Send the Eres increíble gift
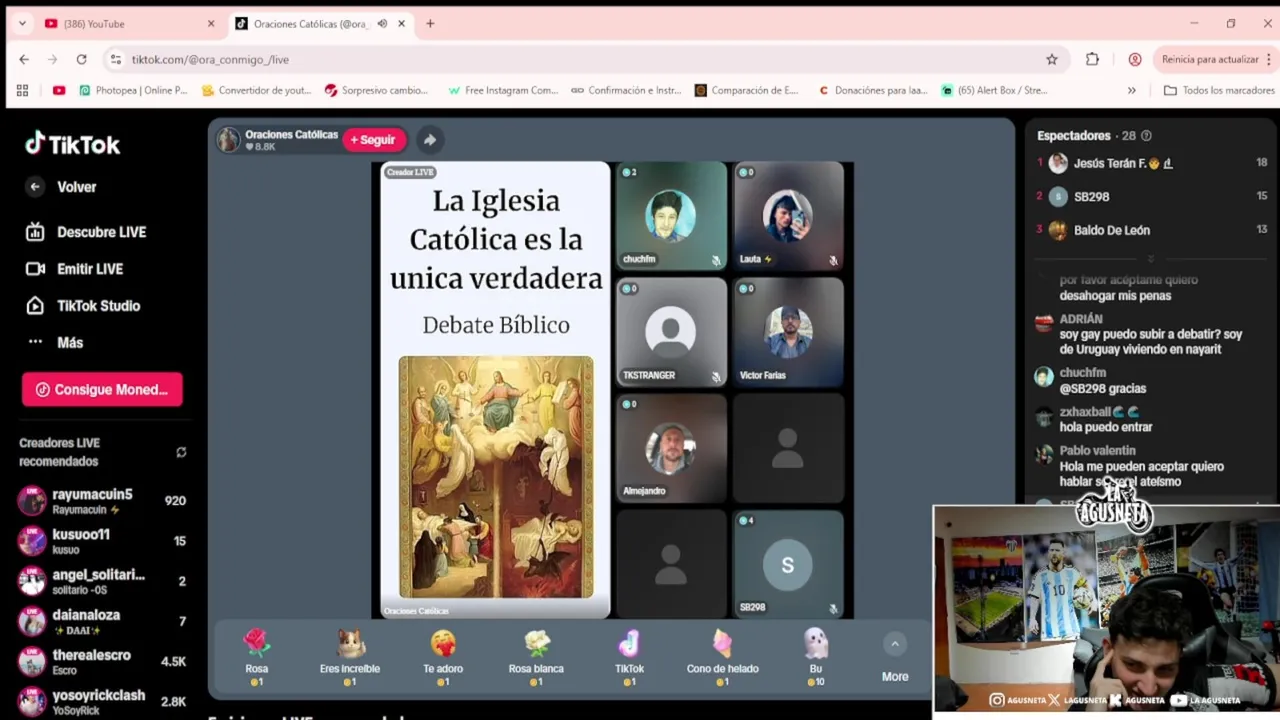The height and width of the screenshot is (720, 1280). (350, 657)
